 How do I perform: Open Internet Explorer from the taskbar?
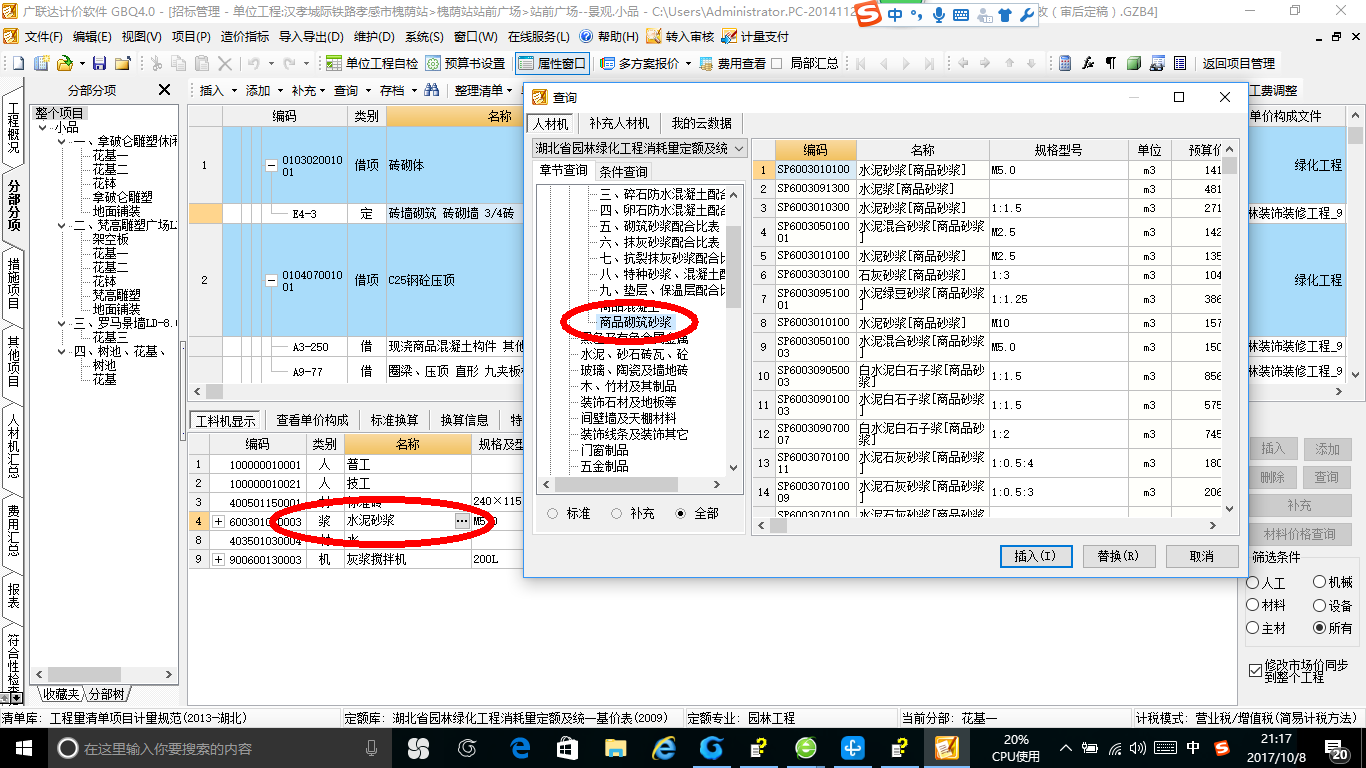(x=664, y=748)
